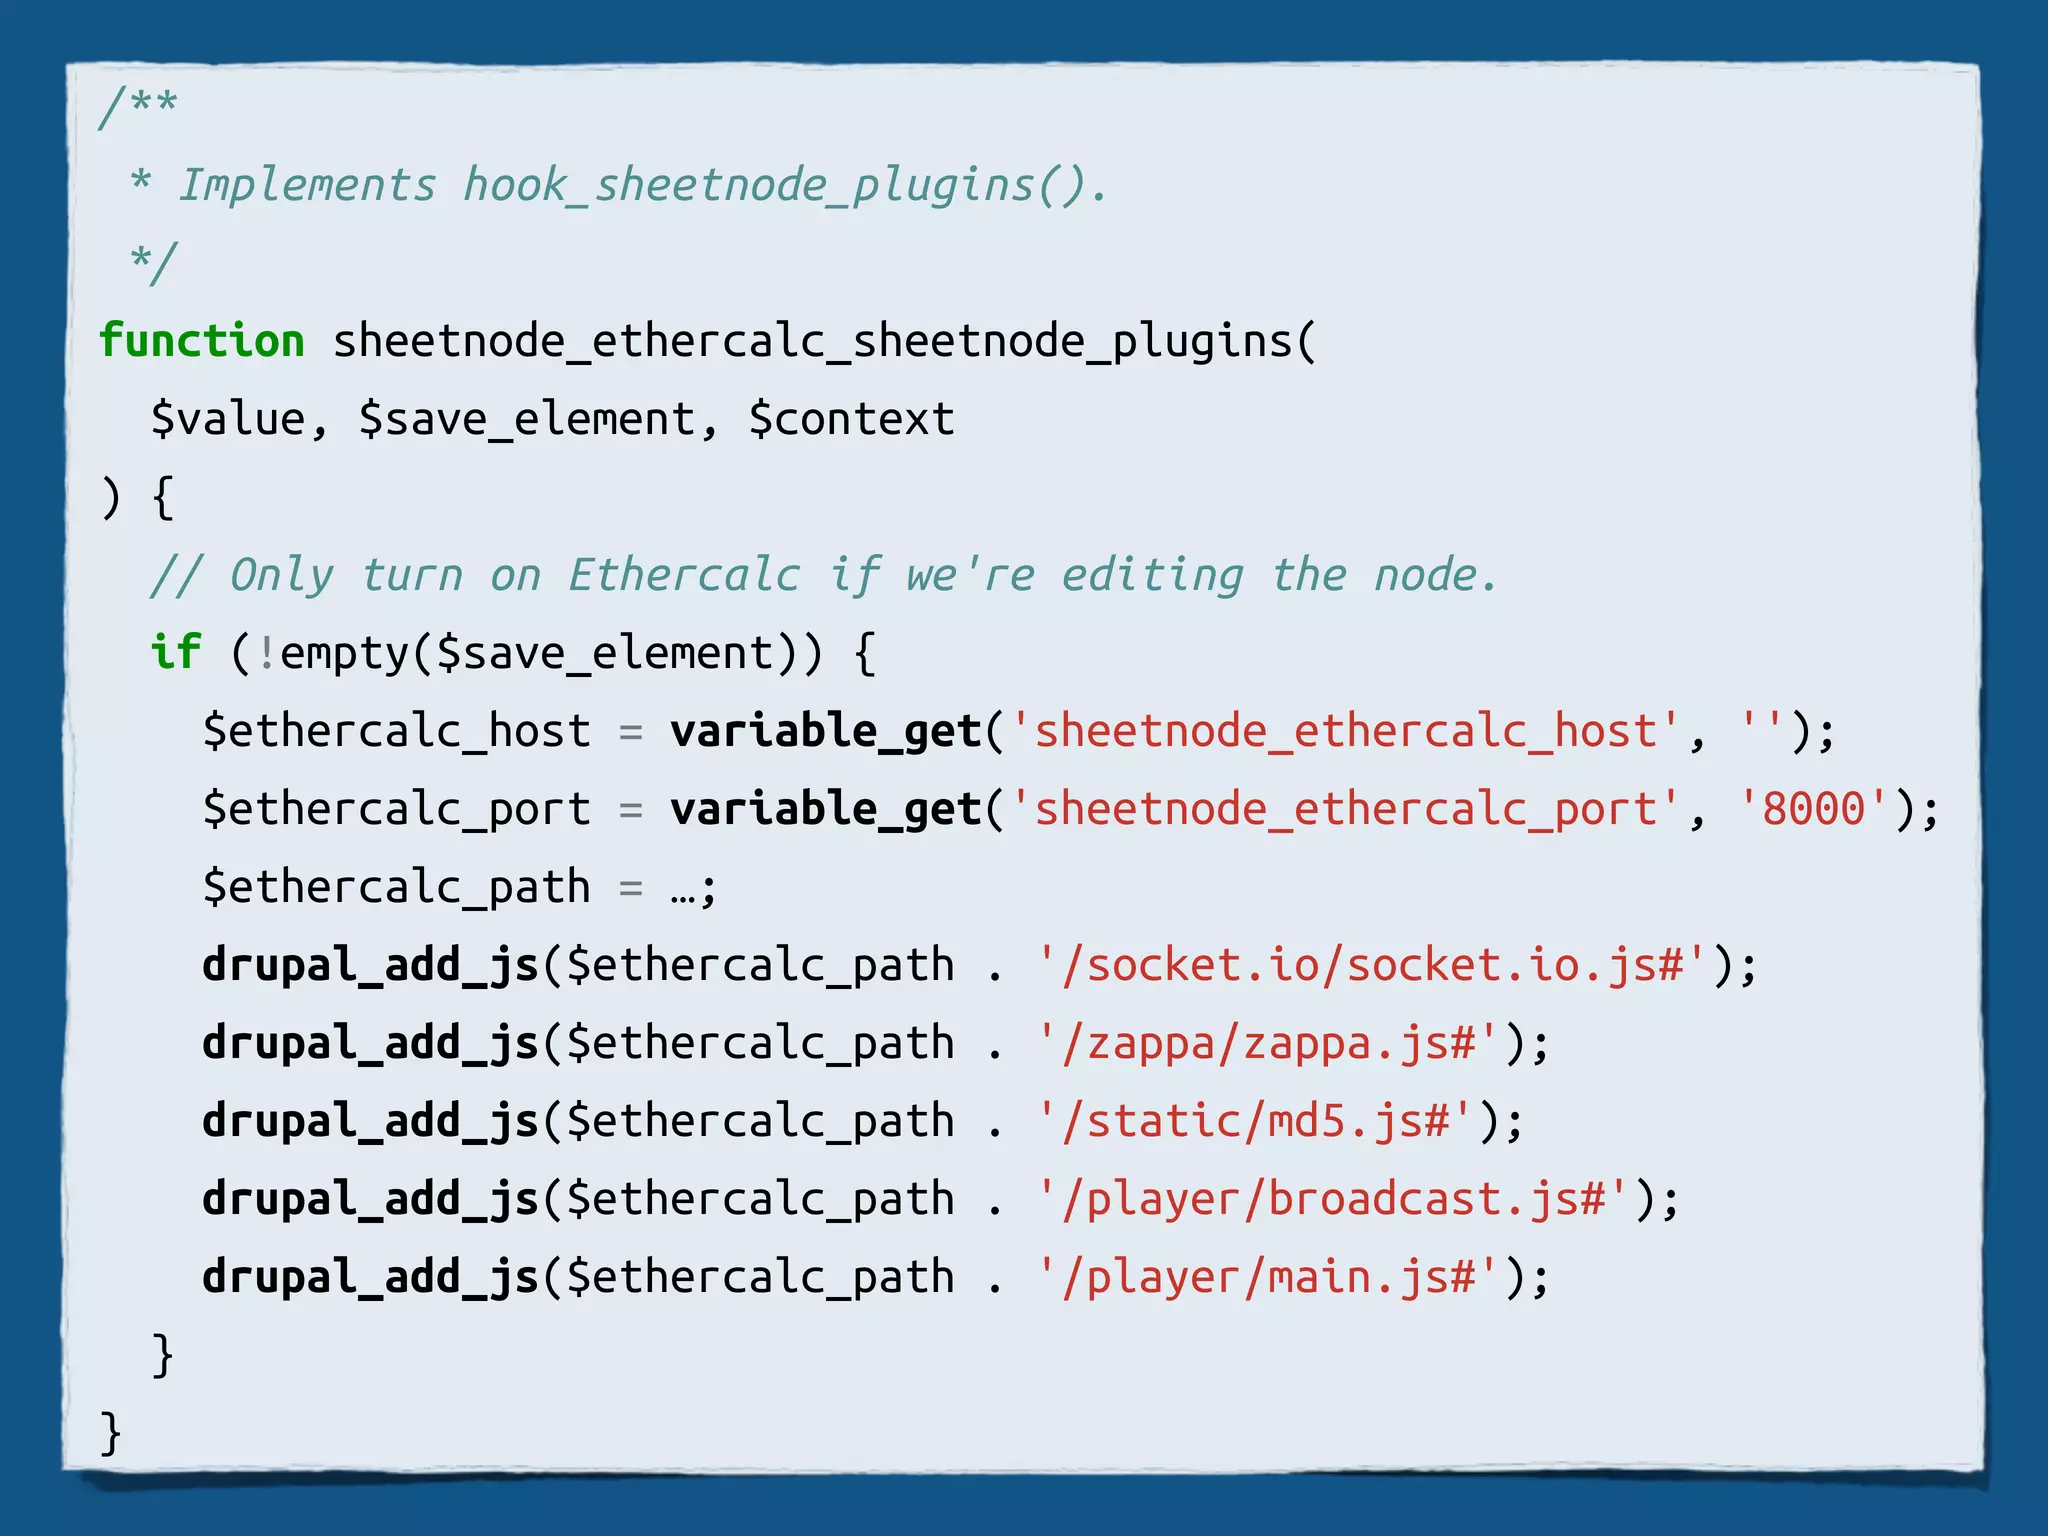Click the green 'if' keyword
The height and width of the screenshot is (1536, 2048).
(x=176, y=653)
